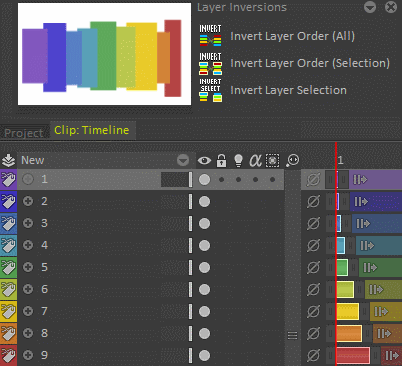Toggle visibility of layer 1
The width and height of the screenshot is (402, 366).
click(x=204, y=180)
